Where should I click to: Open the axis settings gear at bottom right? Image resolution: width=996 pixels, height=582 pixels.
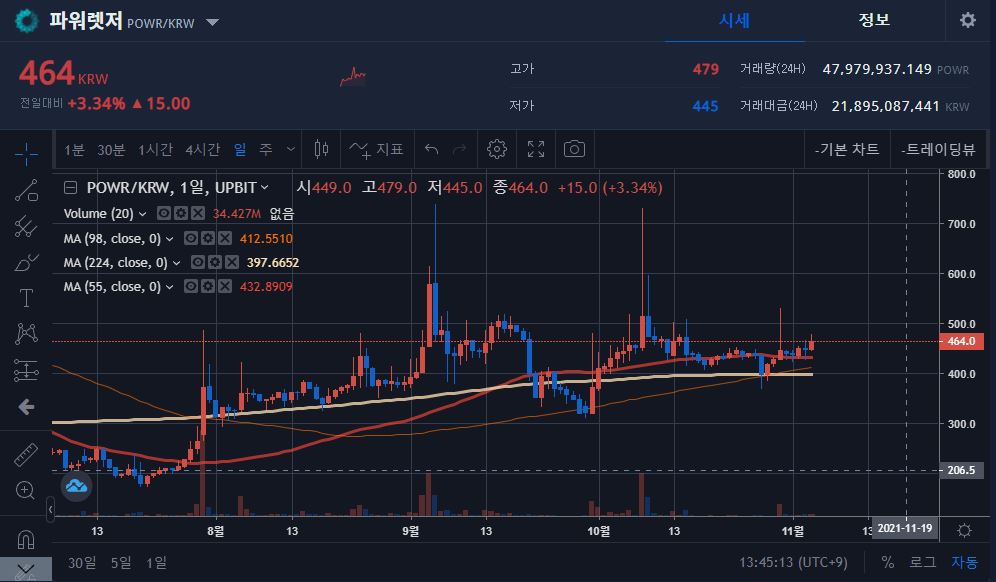coord(964,530)
